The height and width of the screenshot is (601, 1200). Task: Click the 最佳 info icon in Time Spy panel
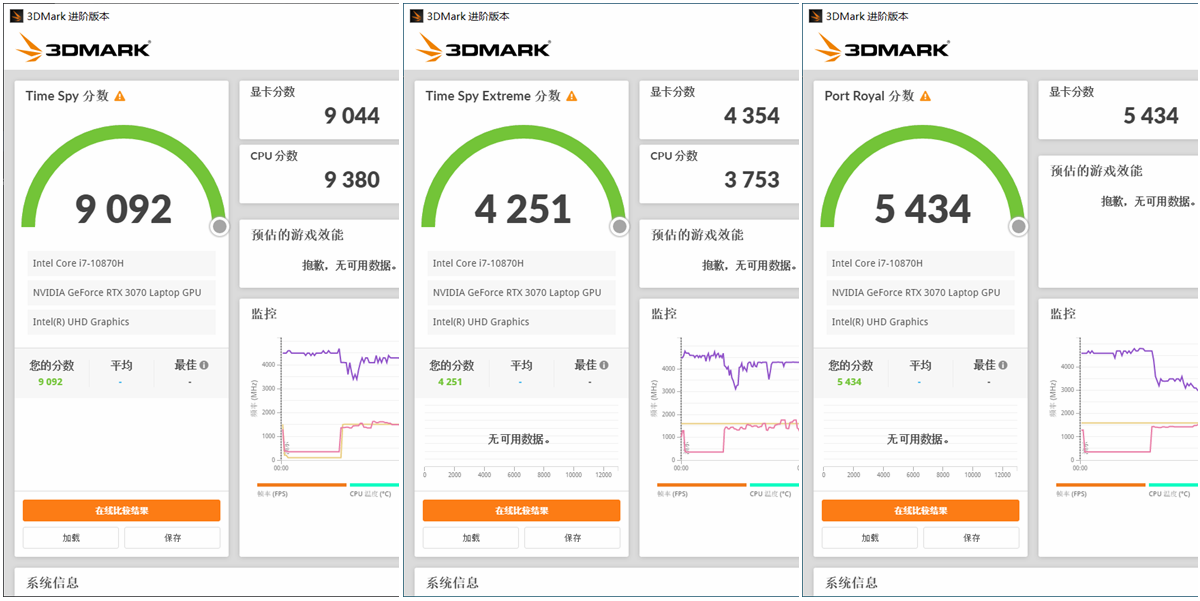tap(204, 366)
